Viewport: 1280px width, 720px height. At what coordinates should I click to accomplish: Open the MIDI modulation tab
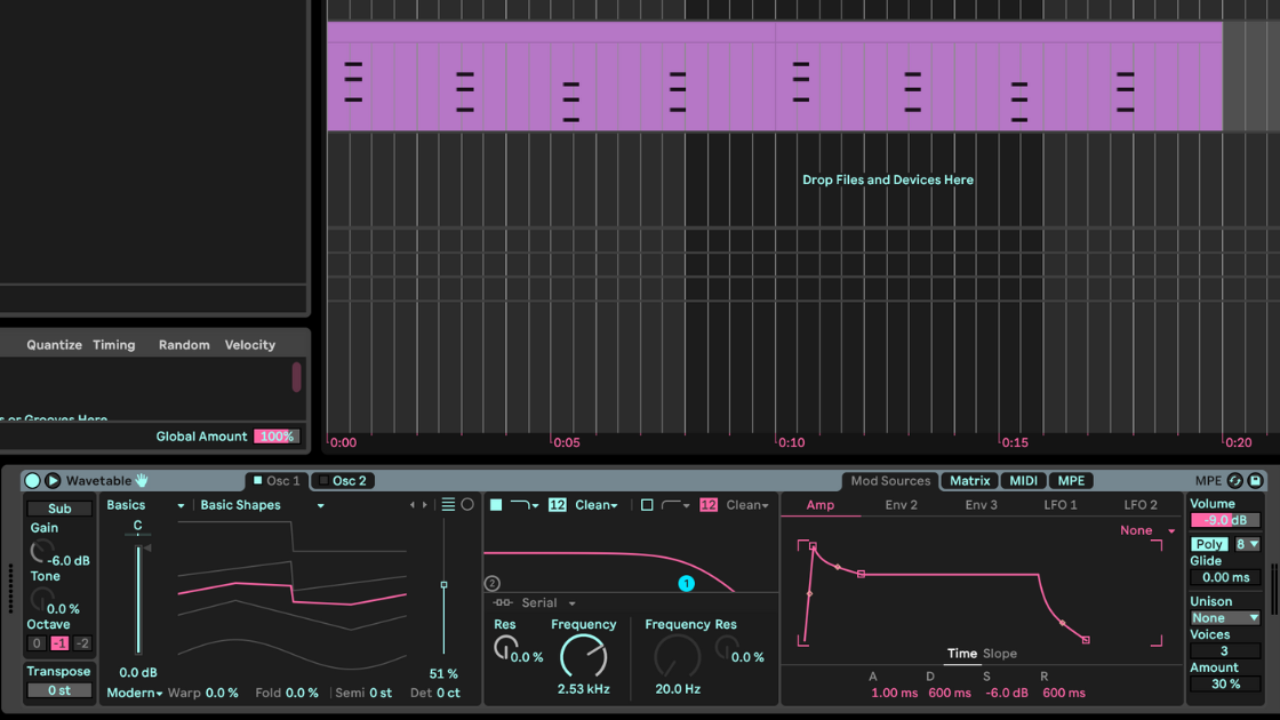(1023, 481)
